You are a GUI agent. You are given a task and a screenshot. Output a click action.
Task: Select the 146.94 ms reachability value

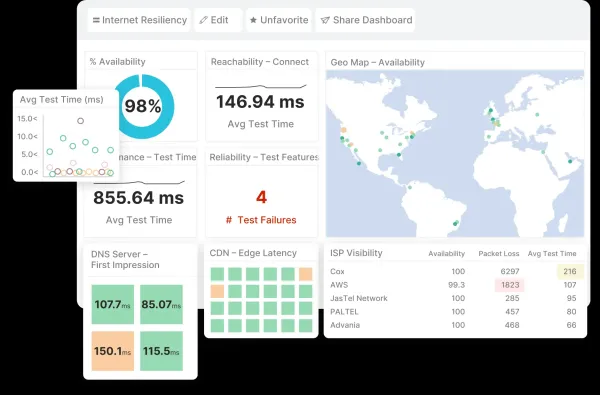point(260,102)
